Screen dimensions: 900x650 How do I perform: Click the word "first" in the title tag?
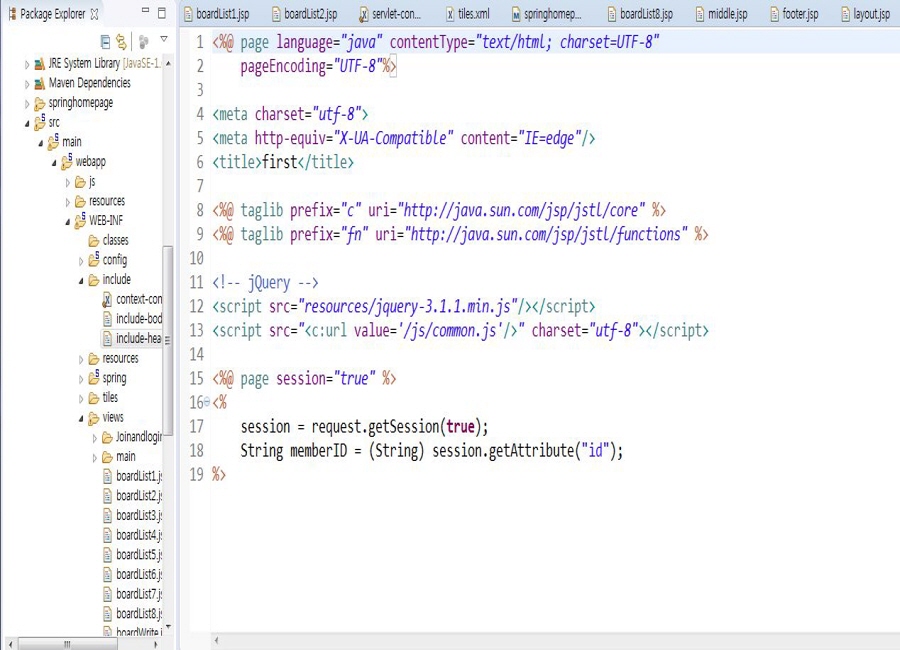point(280,162)
